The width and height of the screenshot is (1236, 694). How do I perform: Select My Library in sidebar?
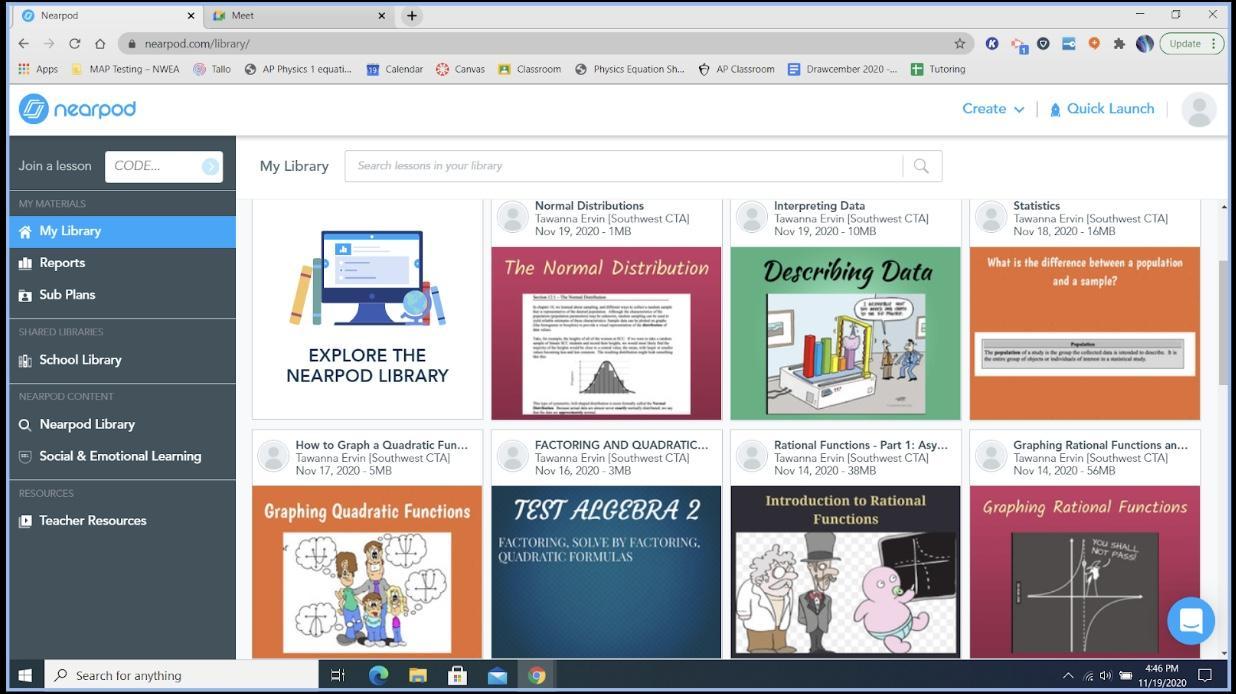(122, 231)
